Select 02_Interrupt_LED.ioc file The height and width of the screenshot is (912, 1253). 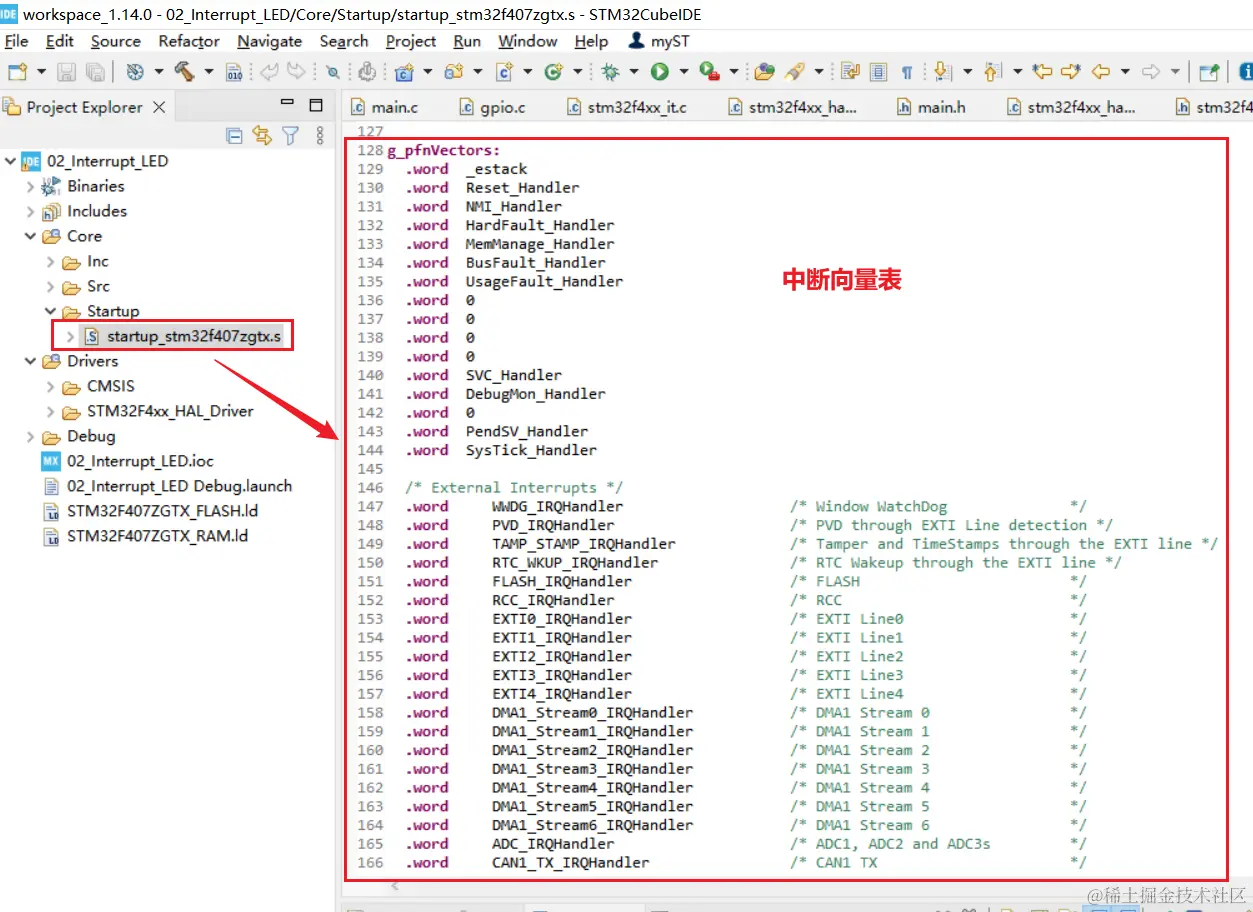(x=127, y=461)
